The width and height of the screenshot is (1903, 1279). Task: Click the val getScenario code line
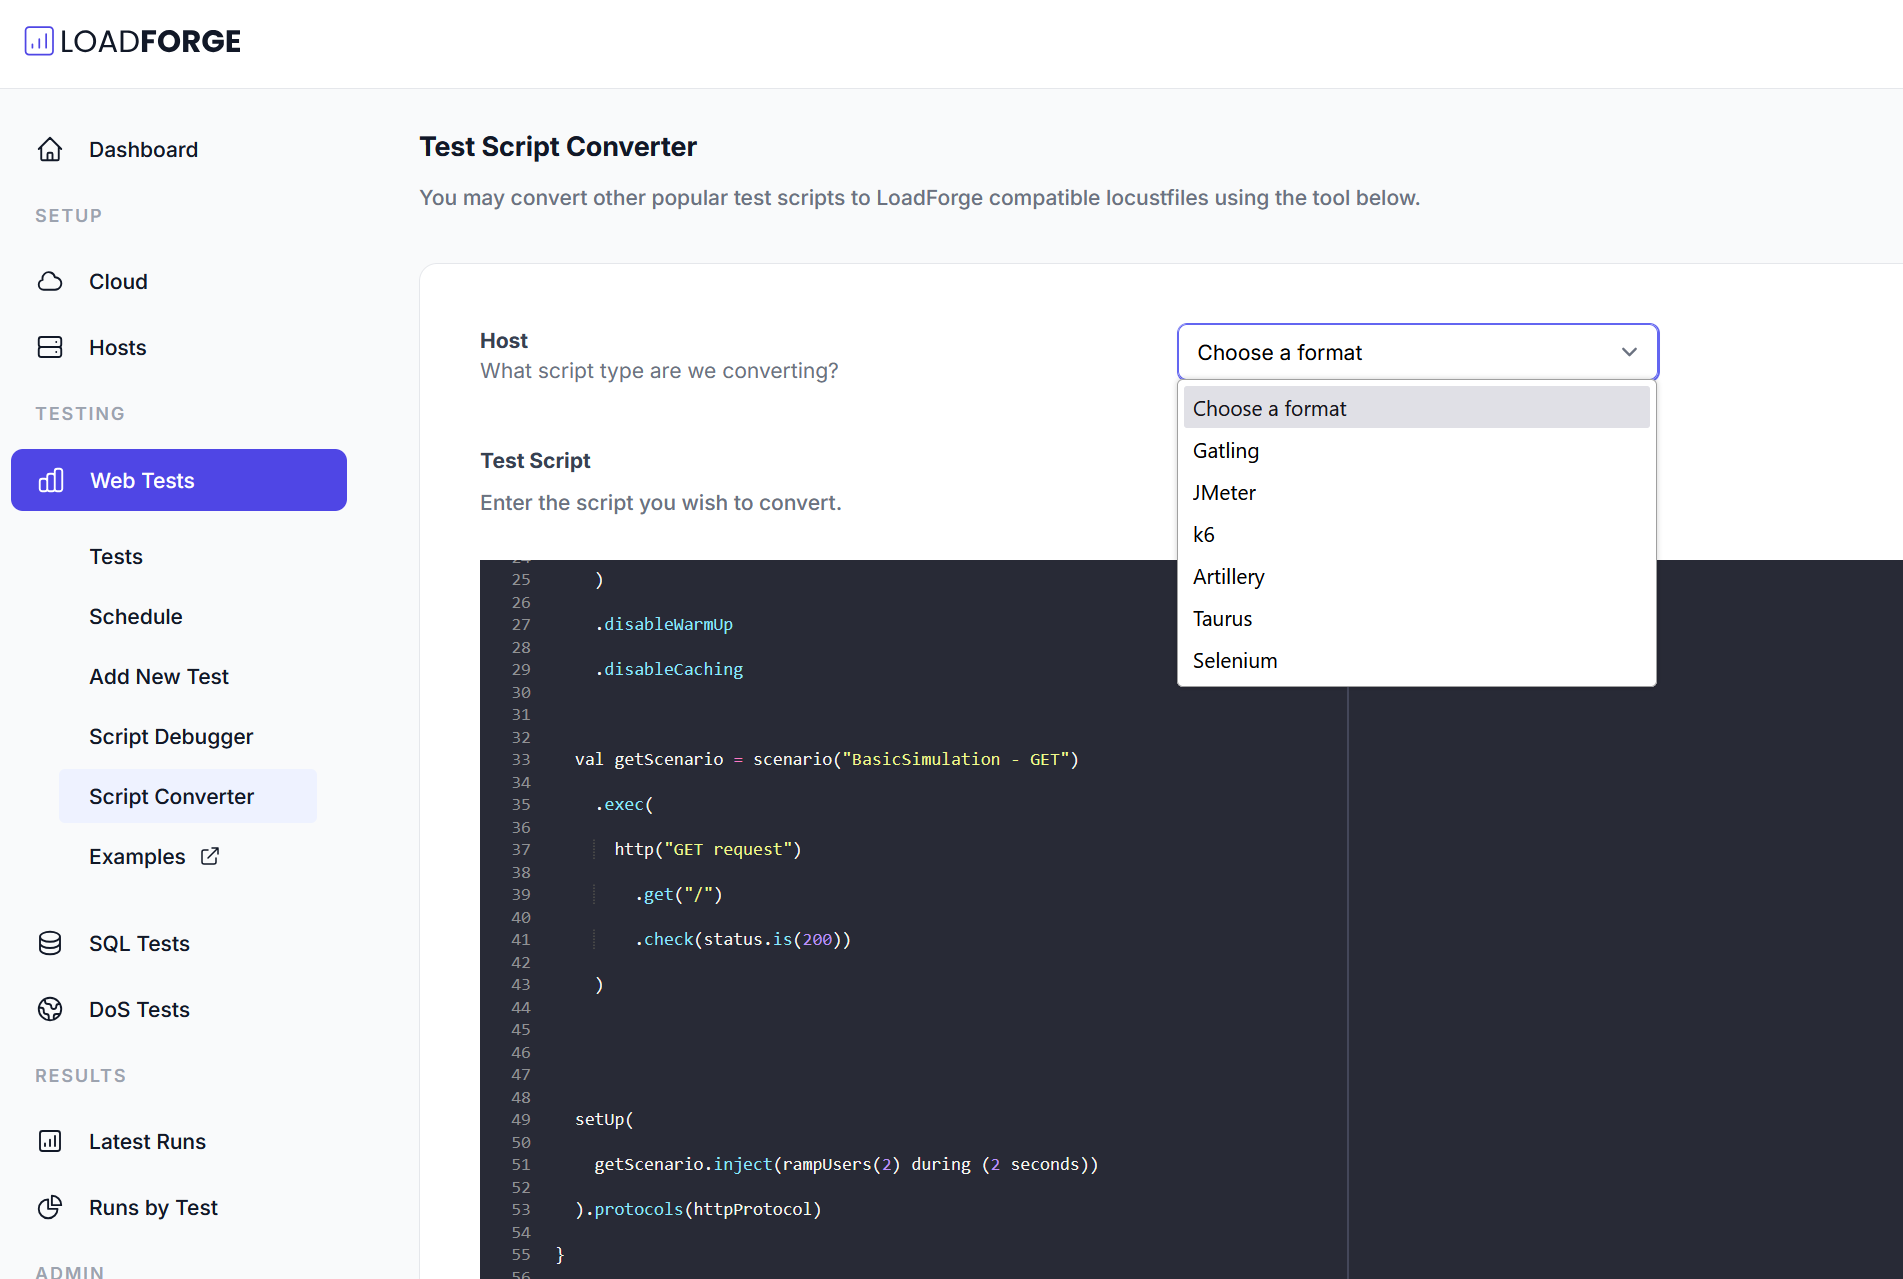(x=827, y=759)
